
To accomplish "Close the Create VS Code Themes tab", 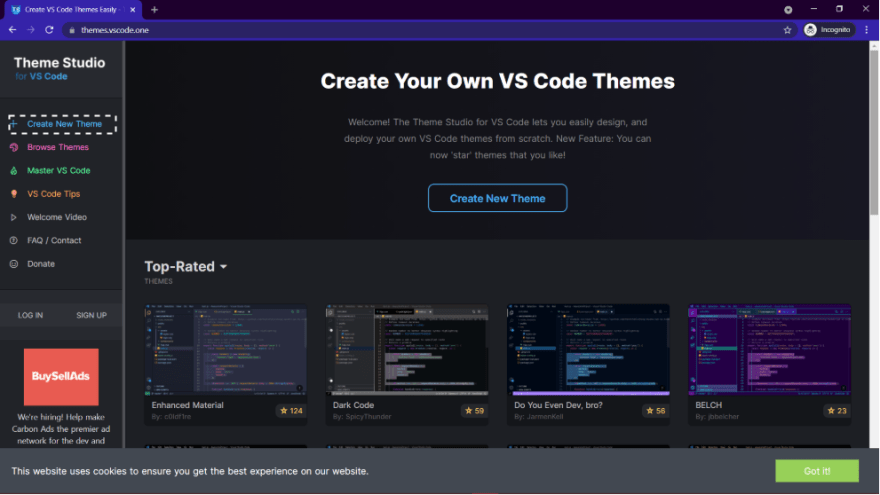I will [132, 10].
